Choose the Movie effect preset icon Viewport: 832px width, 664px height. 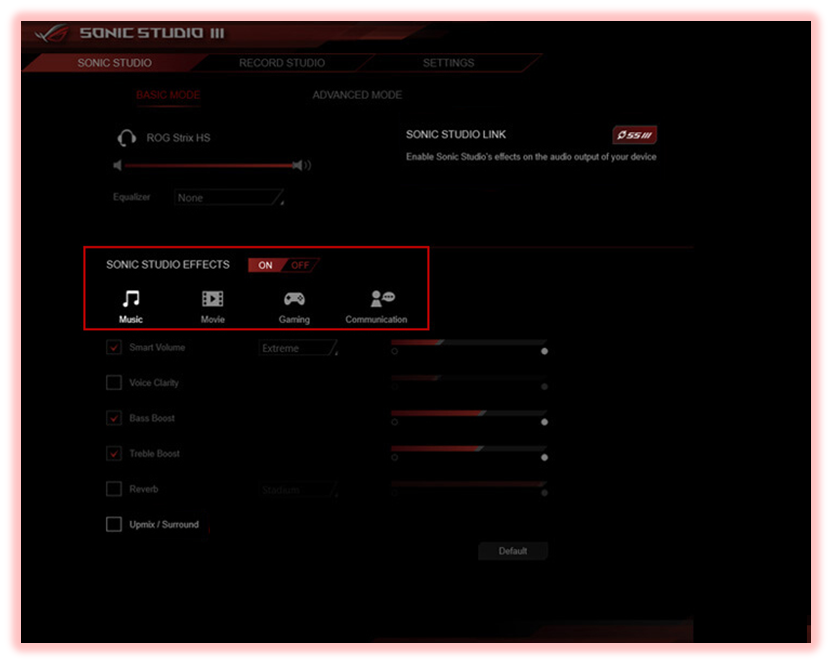pos(212,298)
